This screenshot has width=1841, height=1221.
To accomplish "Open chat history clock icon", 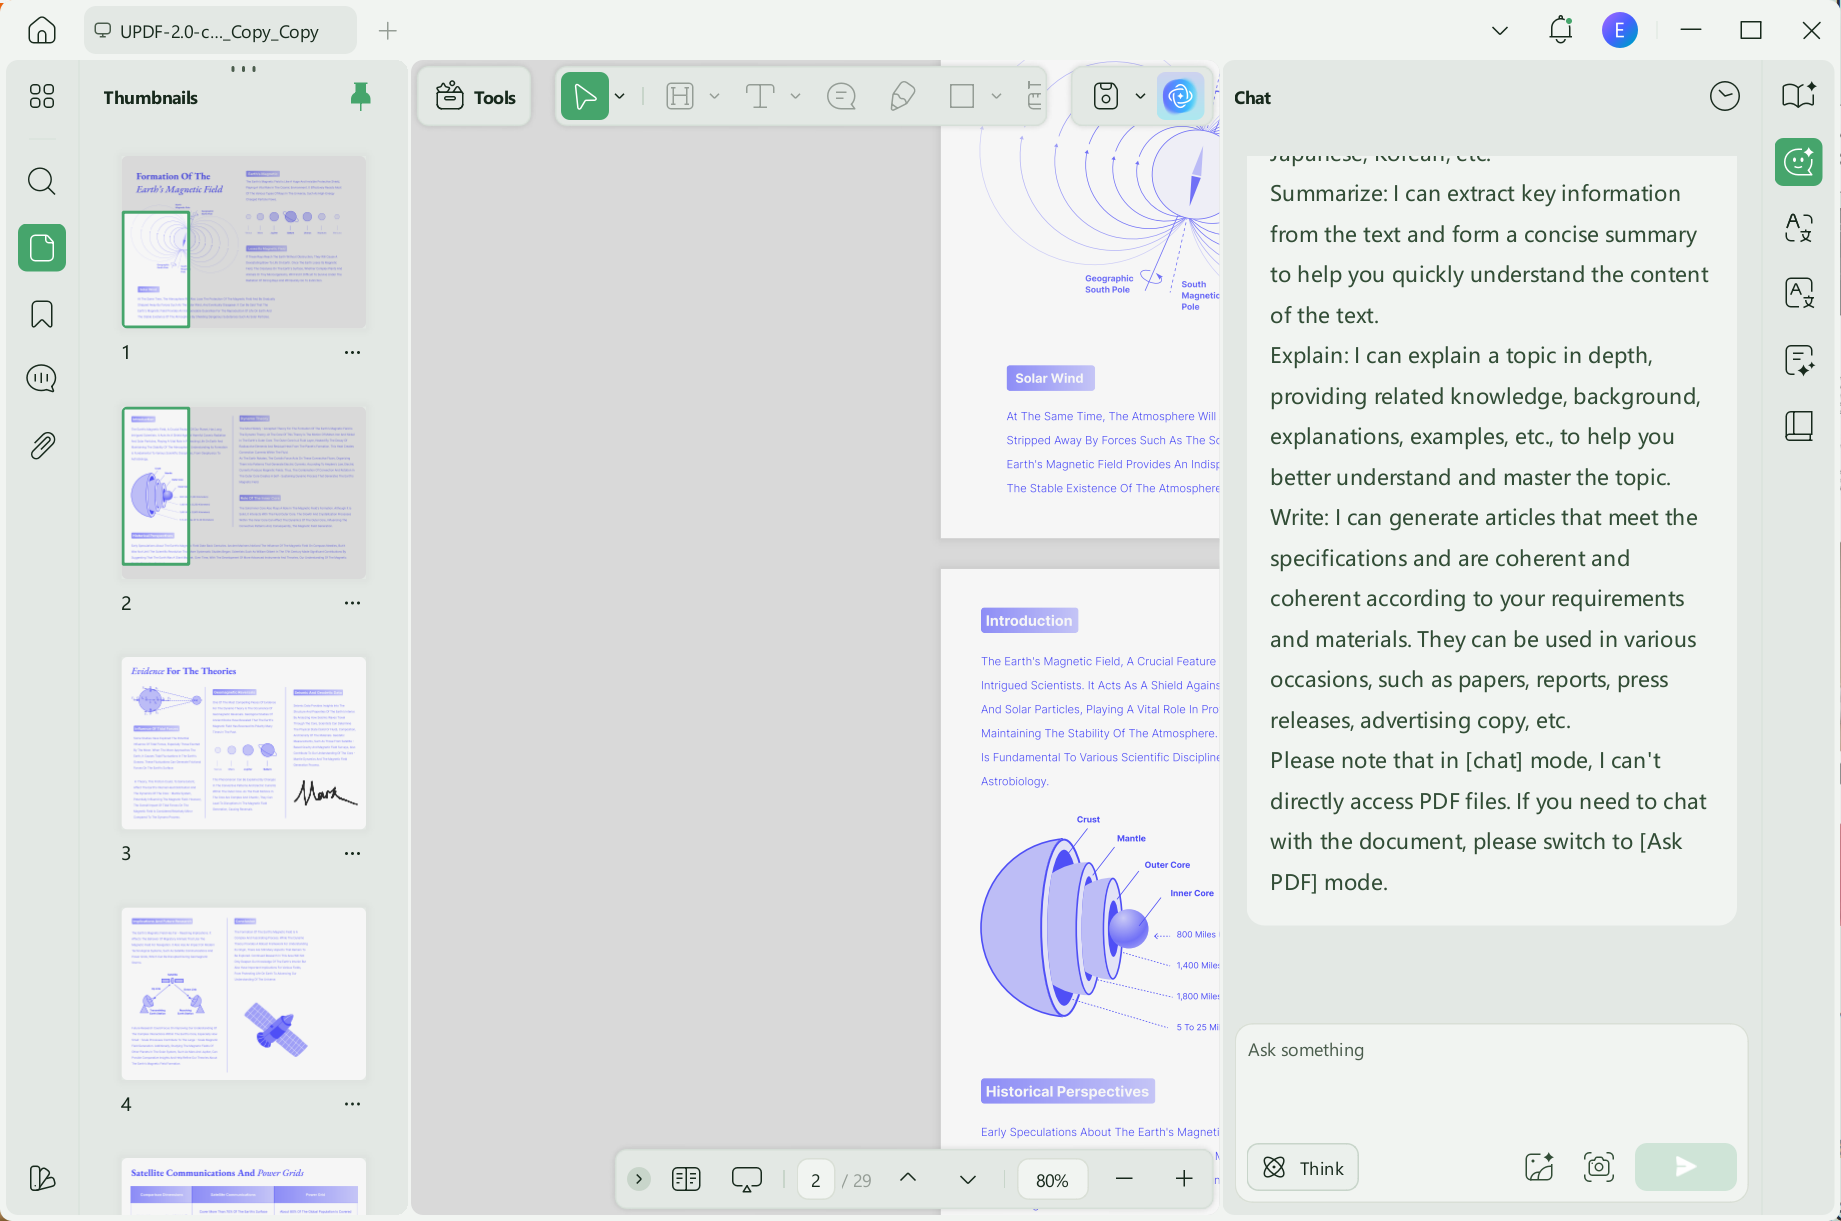I will coord(1724,96).
